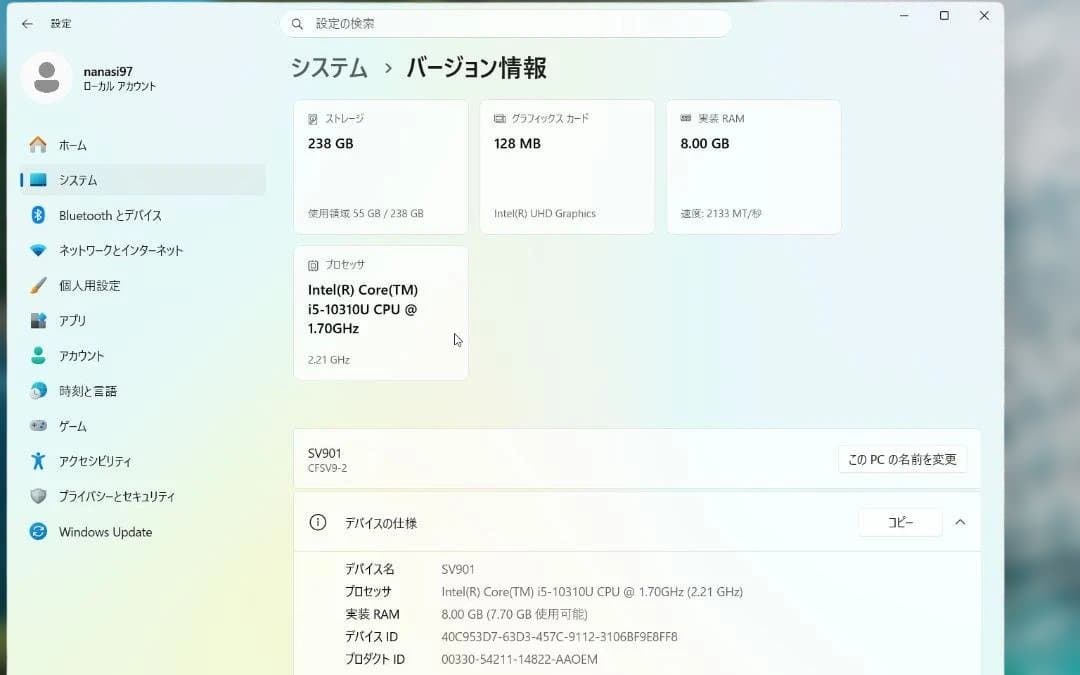
Task: Click the Bluetooth icon in sidebar
Action: pos(38,215)
